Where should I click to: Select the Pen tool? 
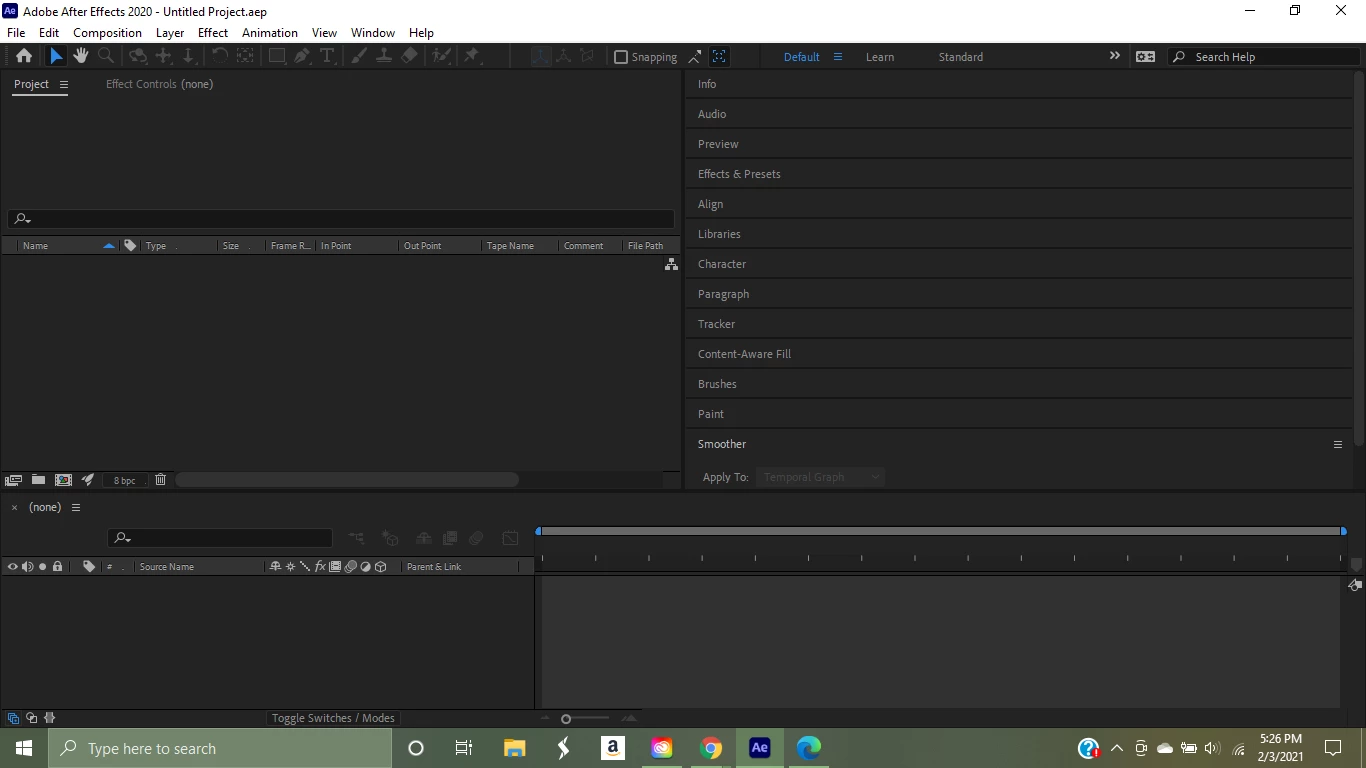pos(302,57)
